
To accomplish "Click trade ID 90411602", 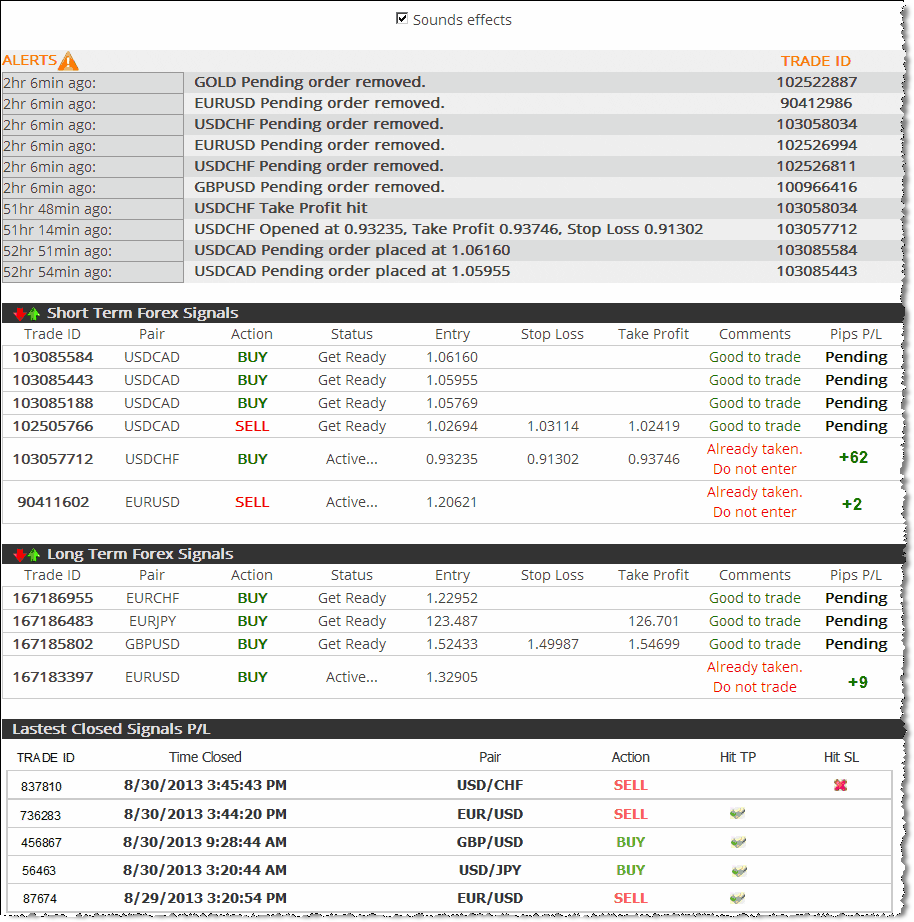I will 53,502.
